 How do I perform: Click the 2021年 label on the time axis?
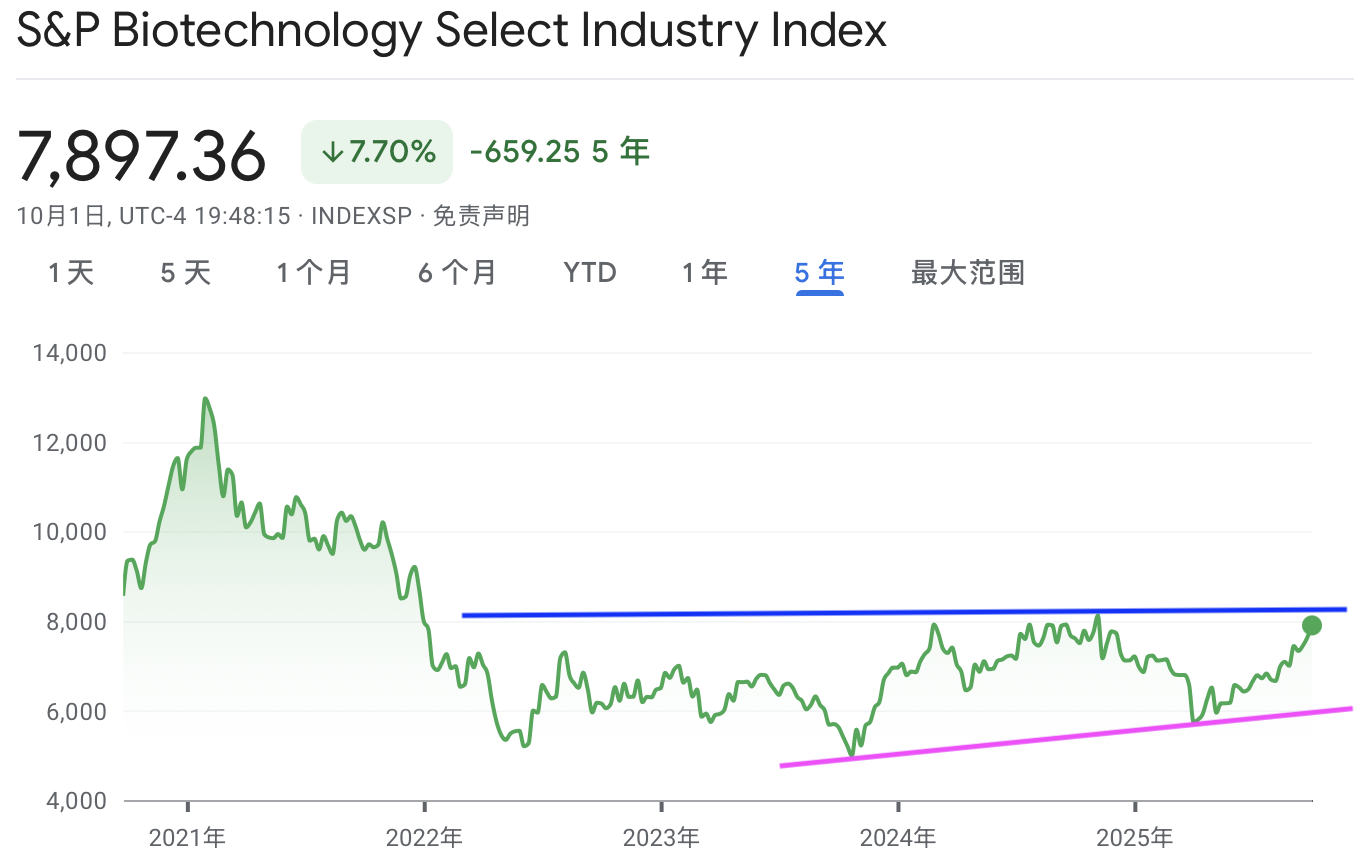187,837
